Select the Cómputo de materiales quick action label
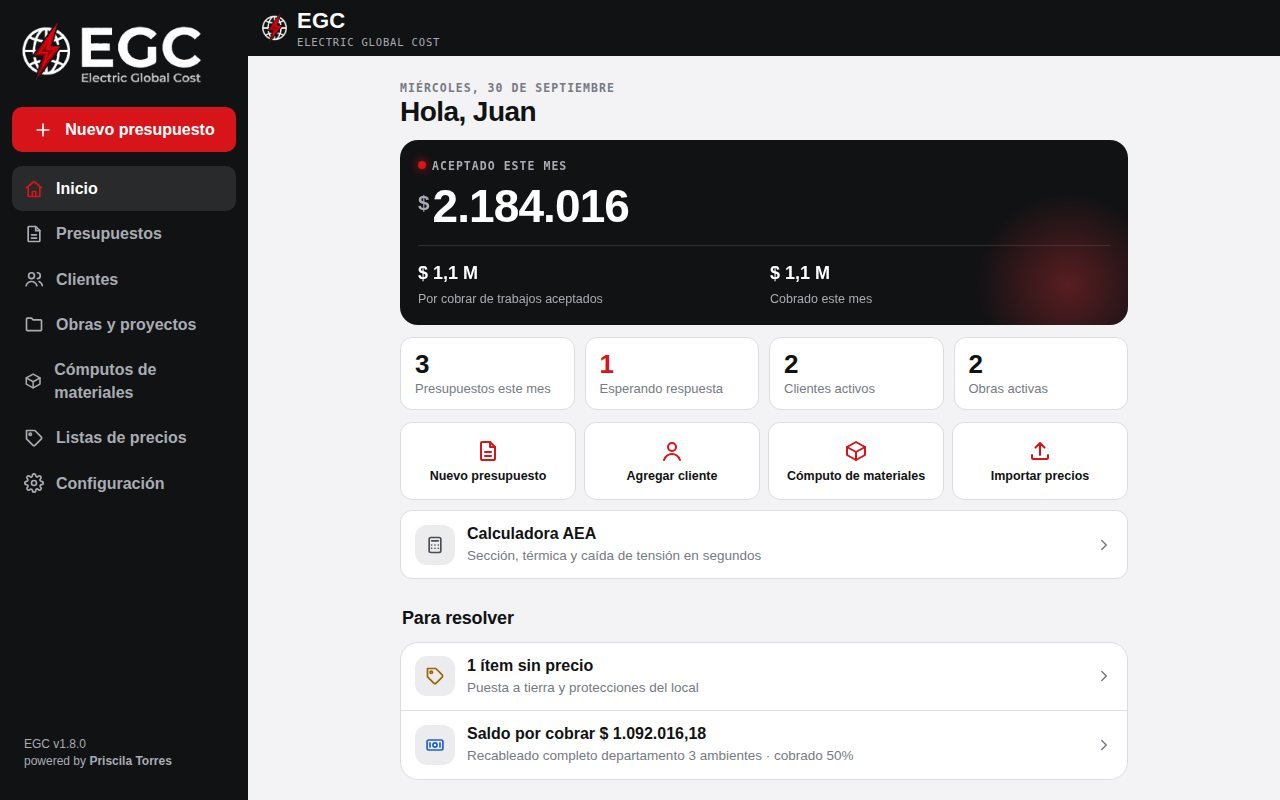Image resolution: width=1280 pixels, height=800 pixels. [x=856, y=476]
